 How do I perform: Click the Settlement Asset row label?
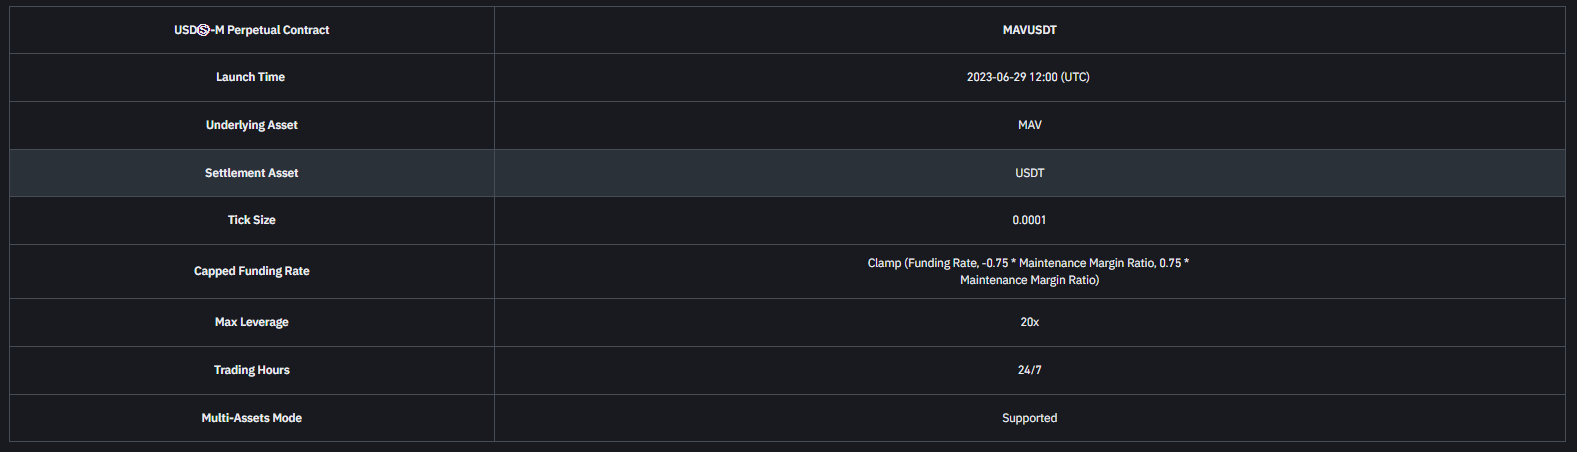252,173
